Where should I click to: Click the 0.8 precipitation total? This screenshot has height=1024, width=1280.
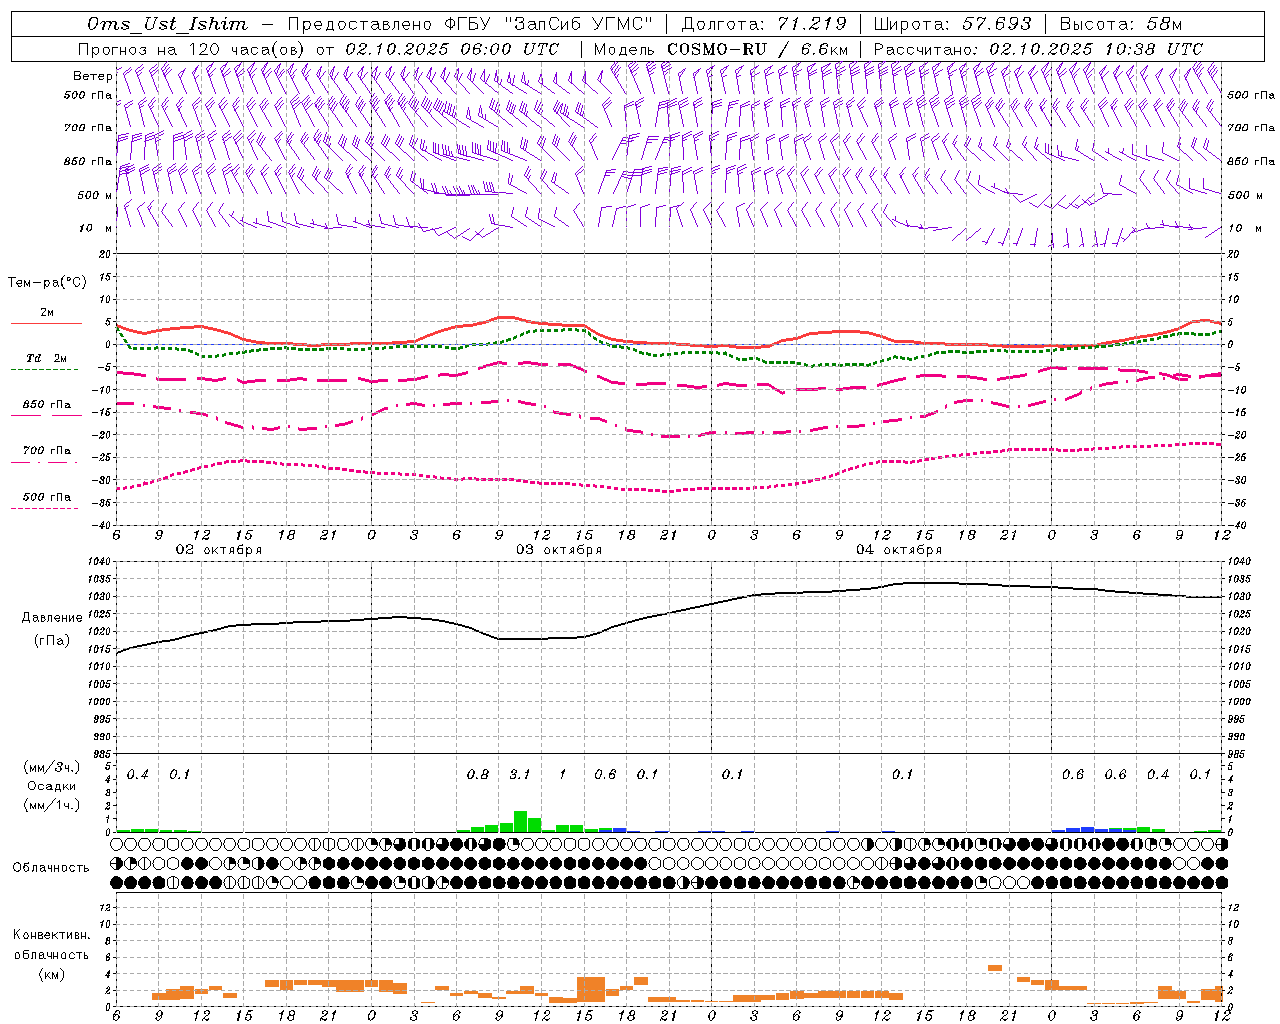478,775
